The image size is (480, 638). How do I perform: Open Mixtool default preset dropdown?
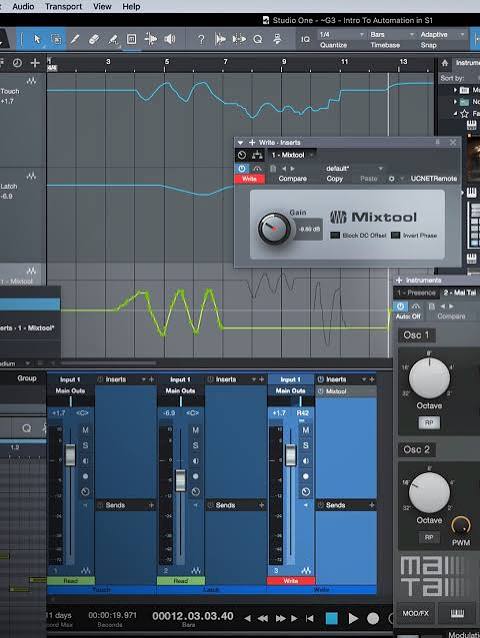coord(354,168)
